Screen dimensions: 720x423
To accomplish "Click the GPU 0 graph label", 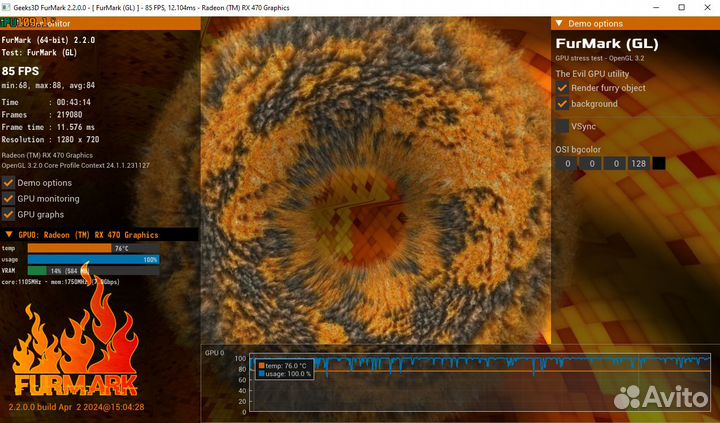I will point(214,353).
